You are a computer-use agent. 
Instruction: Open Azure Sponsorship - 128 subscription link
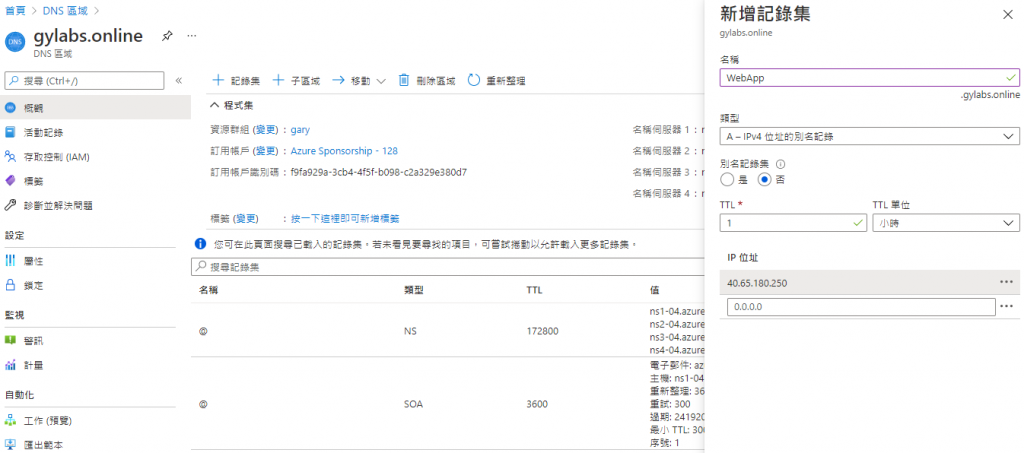[344, 151]
